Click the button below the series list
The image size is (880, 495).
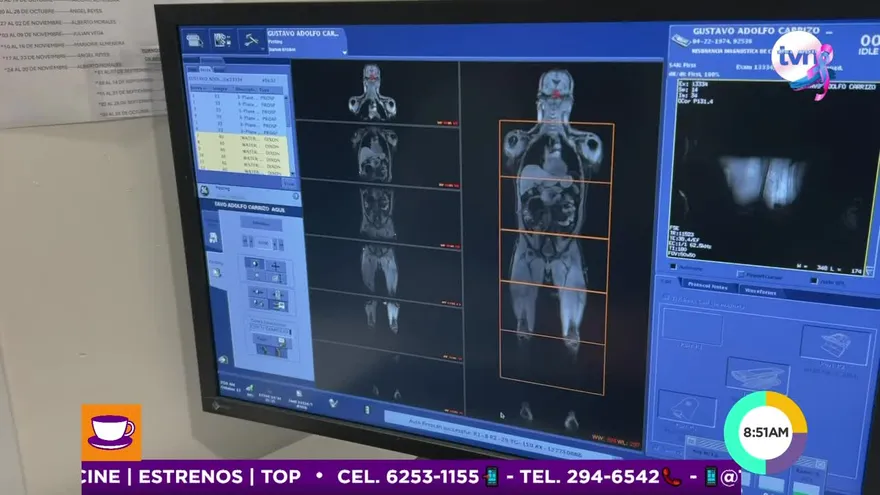tap(288, 184)
